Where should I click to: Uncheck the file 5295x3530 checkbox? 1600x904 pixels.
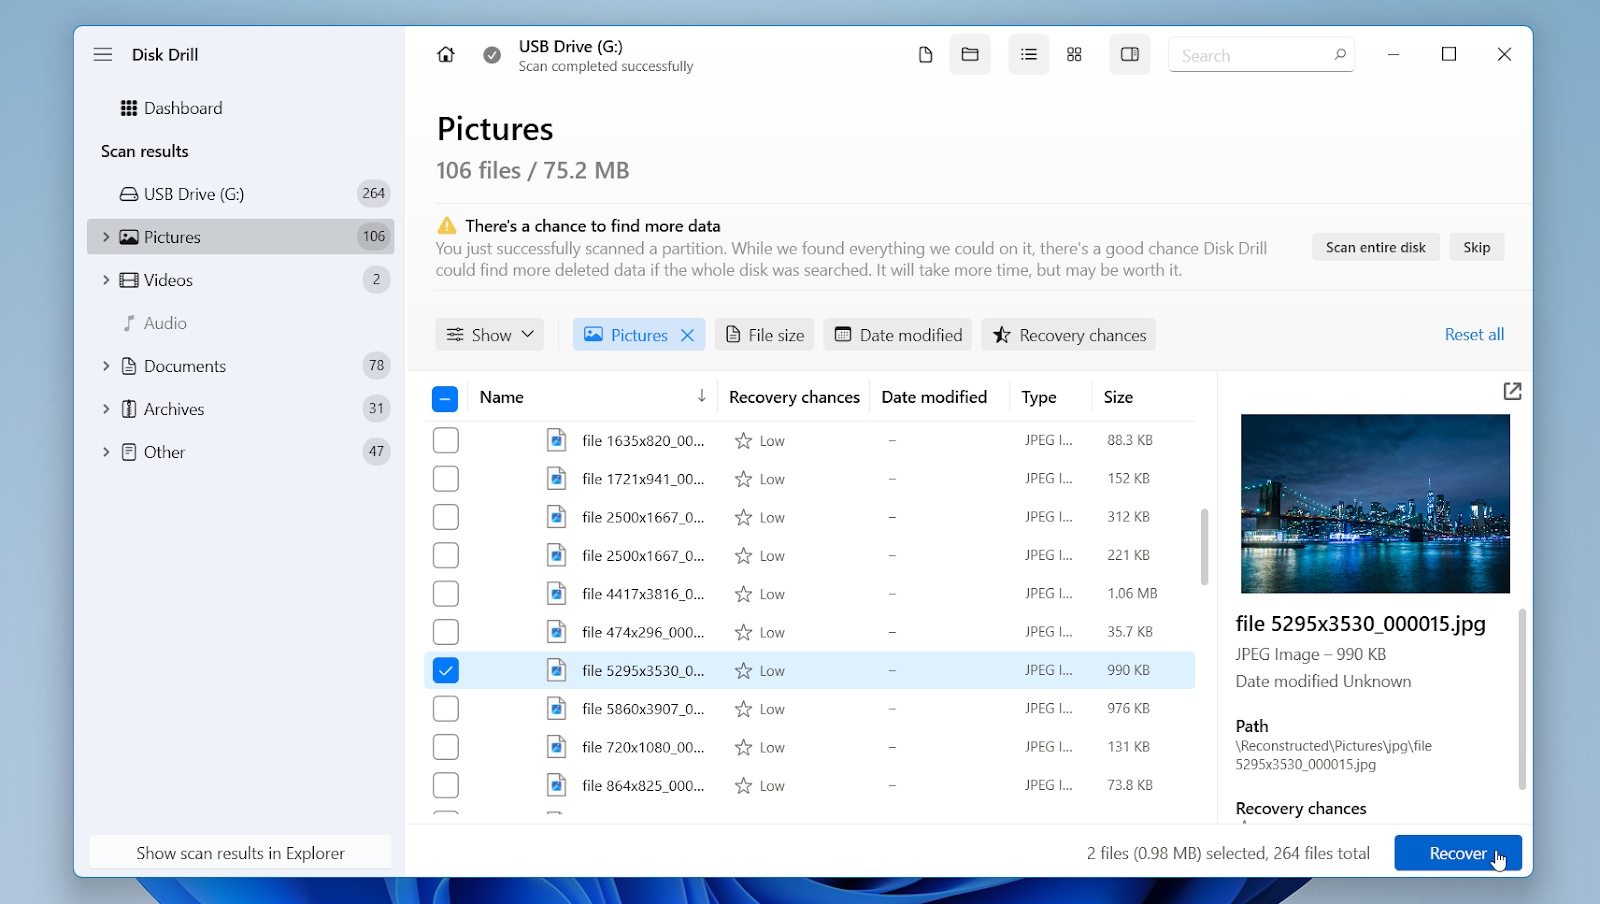[445, 670]
